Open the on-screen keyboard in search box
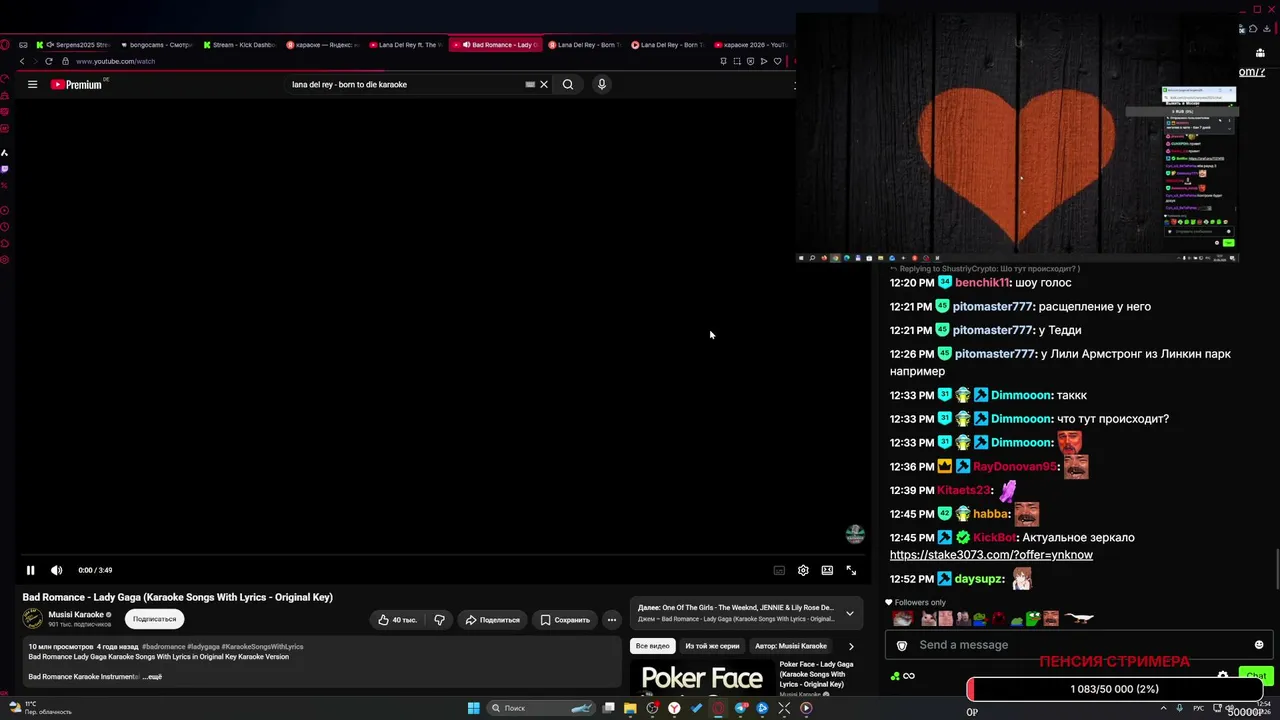 [x=530, y=85]
